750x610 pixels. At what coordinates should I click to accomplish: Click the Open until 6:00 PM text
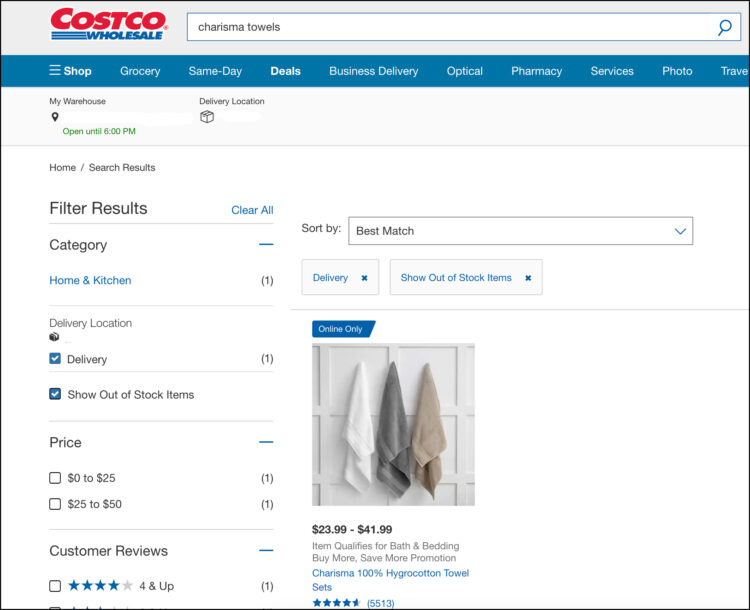click(99, 131)
